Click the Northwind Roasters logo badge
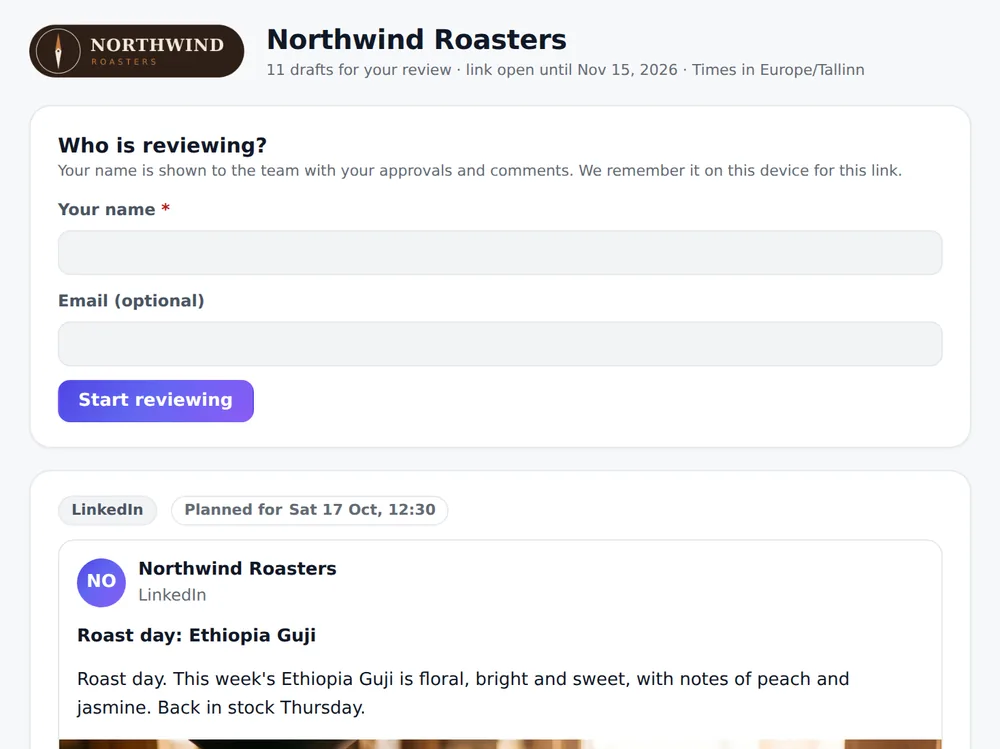This screenshot has width=1000, height=749. point(136,51)
